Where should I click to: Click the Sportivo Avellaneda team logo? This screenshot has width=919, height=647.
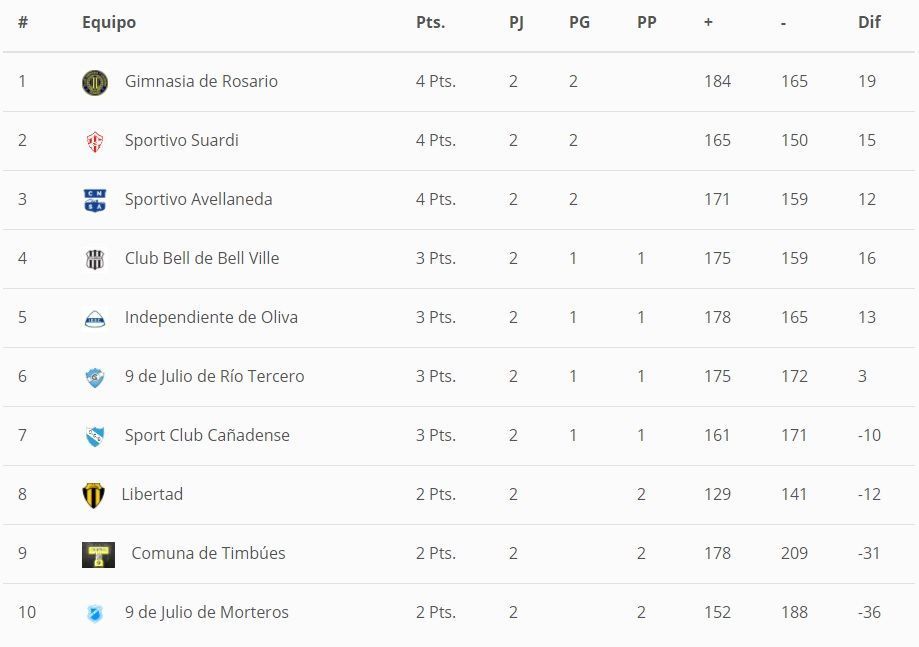tap(95, 200)
